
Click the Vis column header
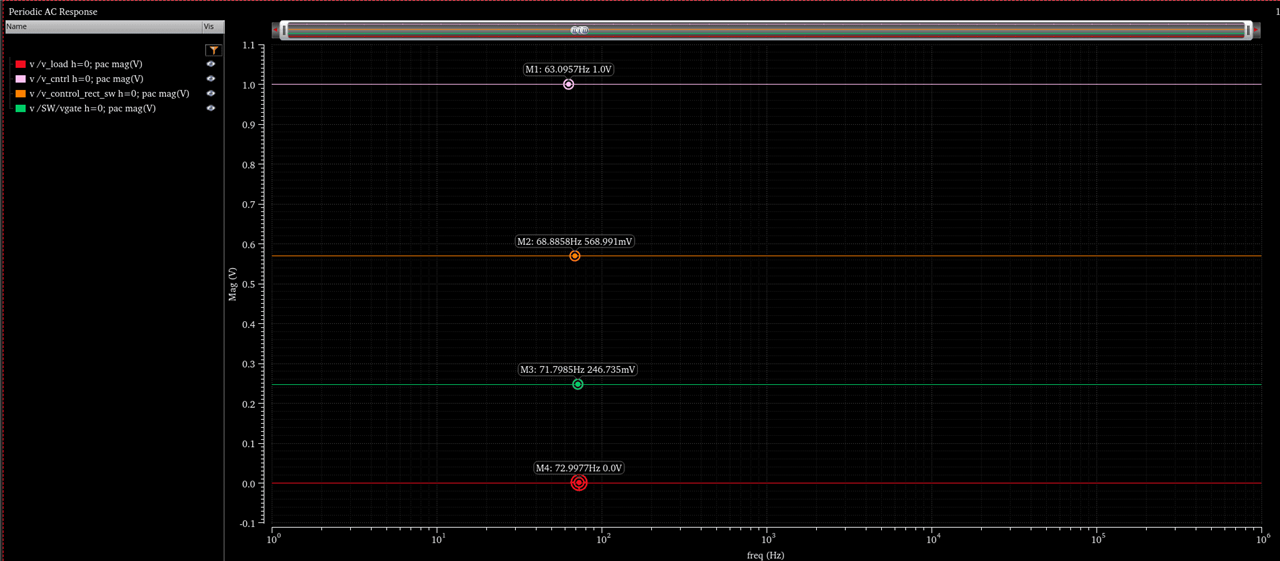coord(208,26)
